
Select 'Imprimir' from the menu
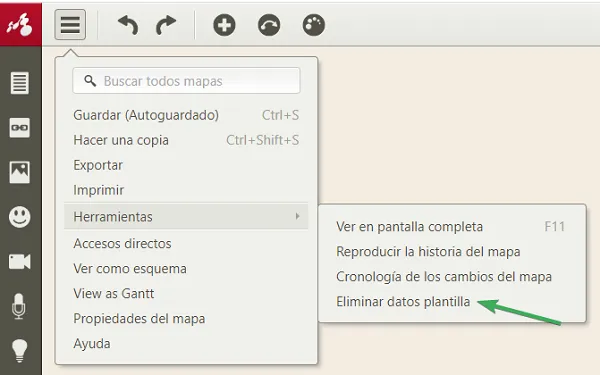click(x=186, y=190)
